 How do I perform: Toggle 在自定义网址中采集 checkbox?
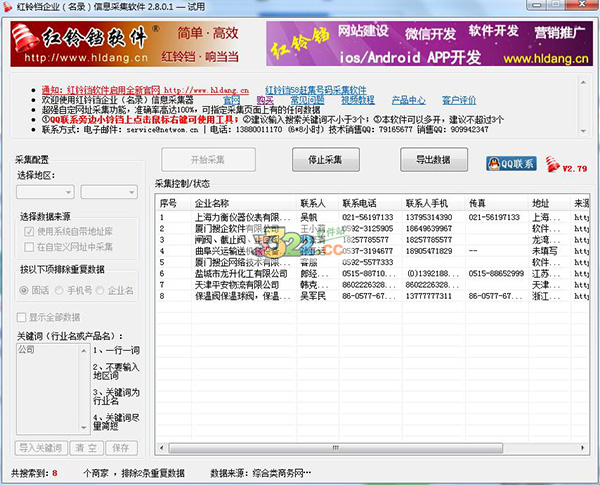coord(29,247)
